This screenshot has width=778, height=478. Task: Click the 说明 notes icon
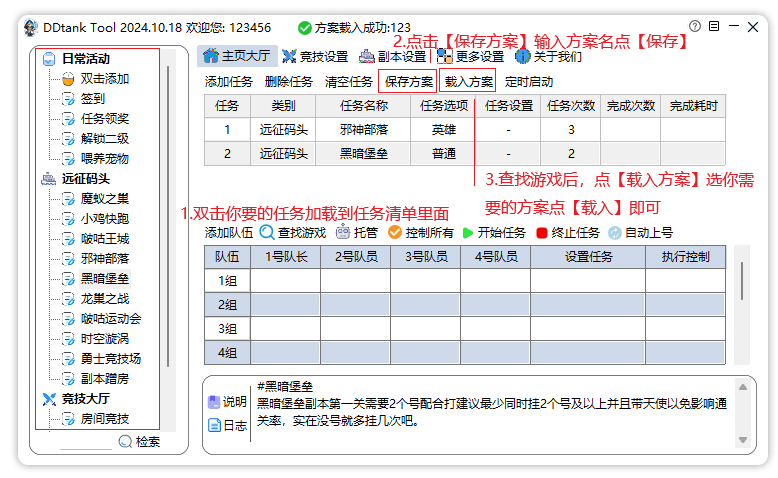[x=214, y=402]
